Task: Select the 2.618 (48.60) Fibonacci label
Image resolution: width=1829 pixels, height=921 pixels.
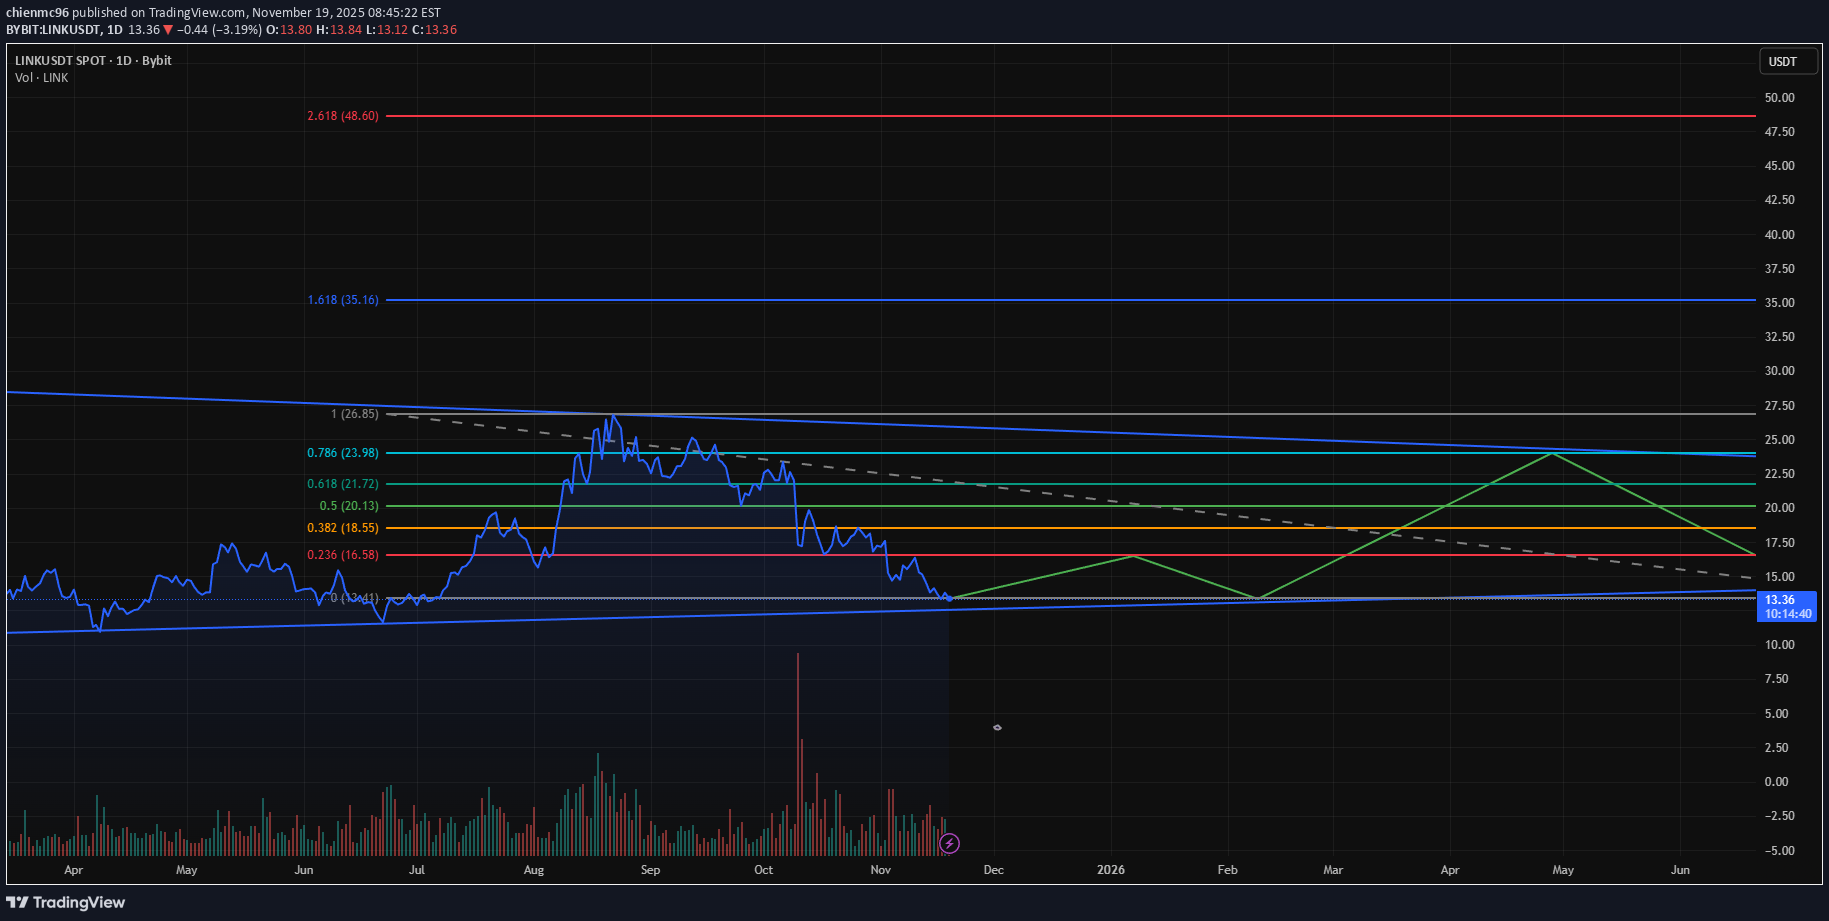Action: pos(343,116)
